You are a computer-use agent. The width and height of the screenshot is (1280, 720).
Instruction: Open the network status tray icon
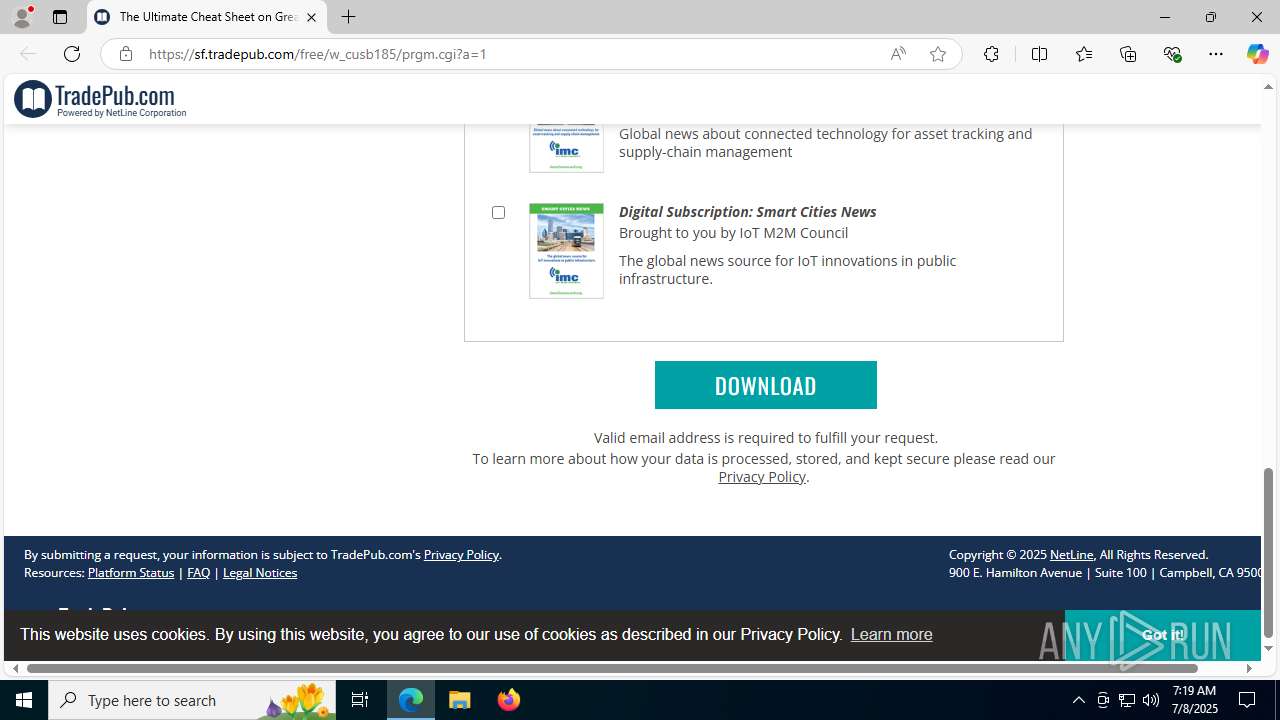[1127, 700]
